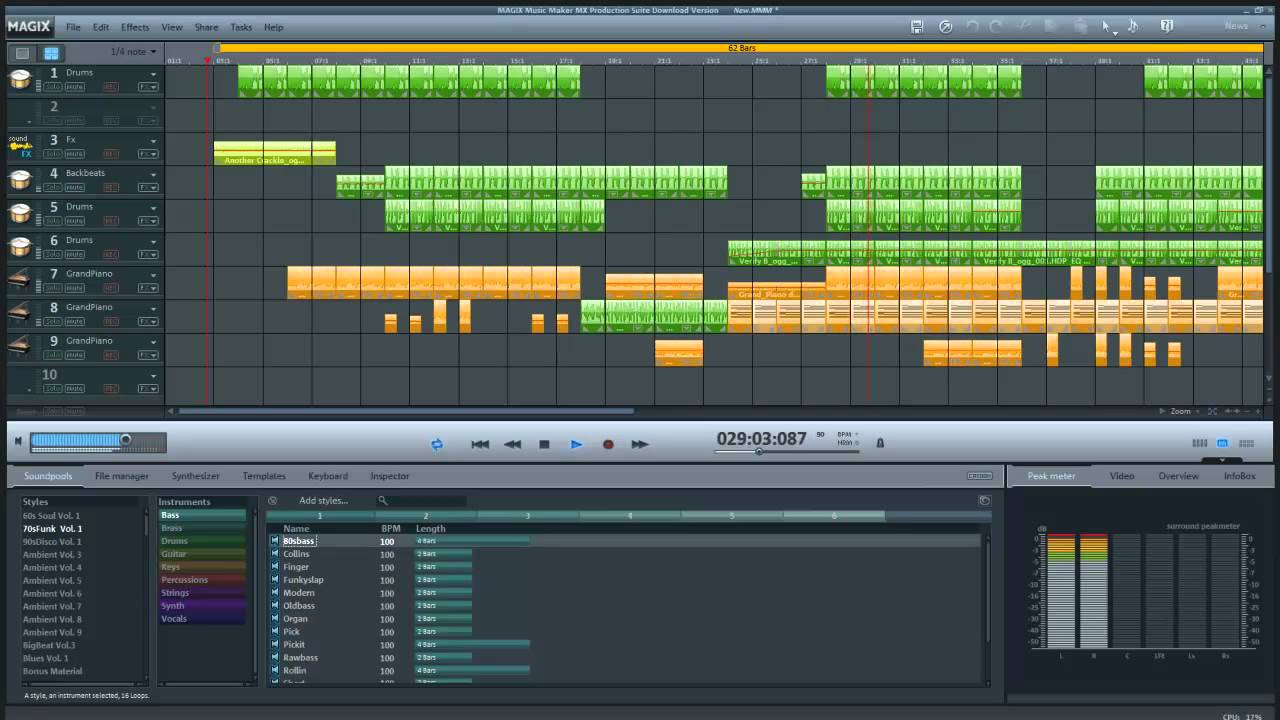The height and width of the screenshot is (720, 1280).
Task: Open track 4 Backbeats menu arrow
Action: (153, 175)
